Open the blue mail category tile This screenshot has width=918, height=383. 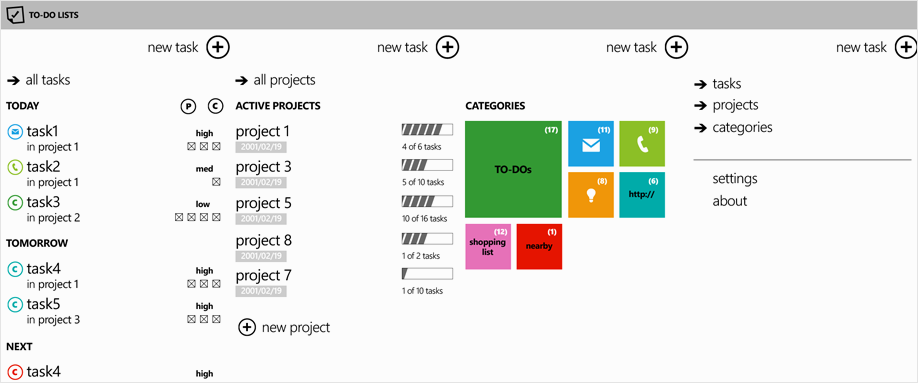(x=591, y=143)
